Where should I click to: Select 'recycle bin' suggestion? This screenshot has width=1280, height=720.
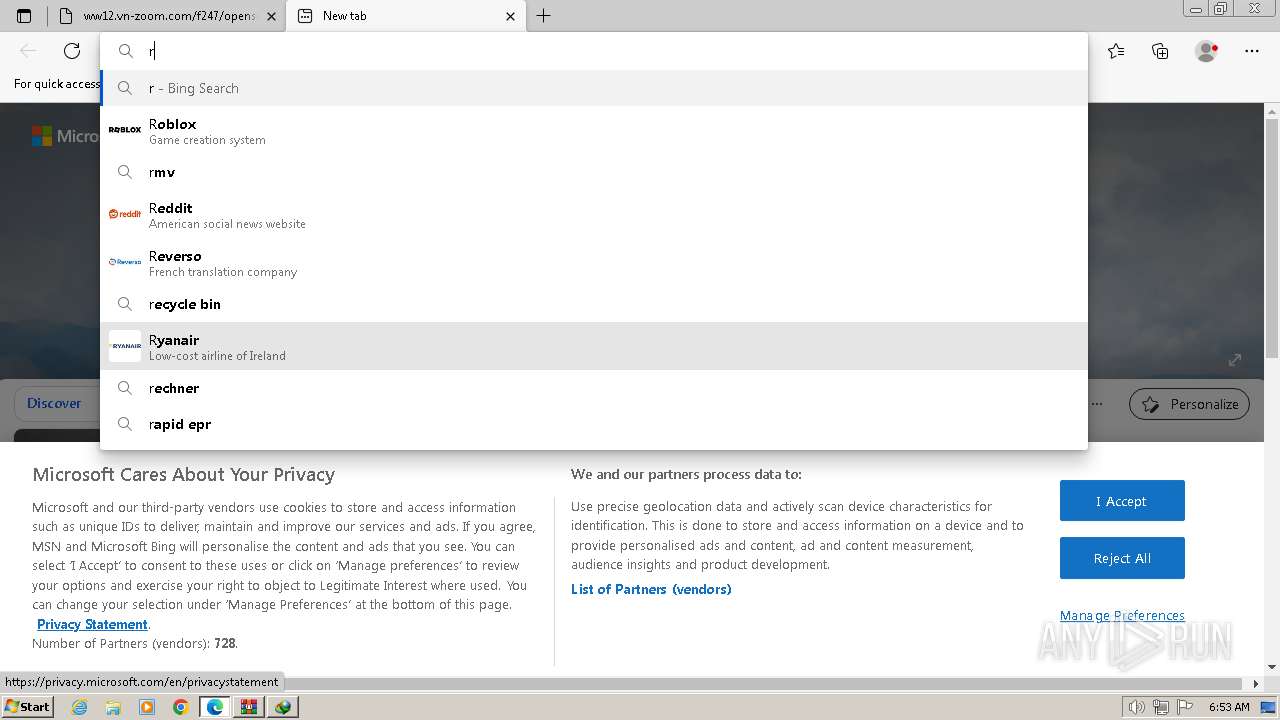(594, 304)
